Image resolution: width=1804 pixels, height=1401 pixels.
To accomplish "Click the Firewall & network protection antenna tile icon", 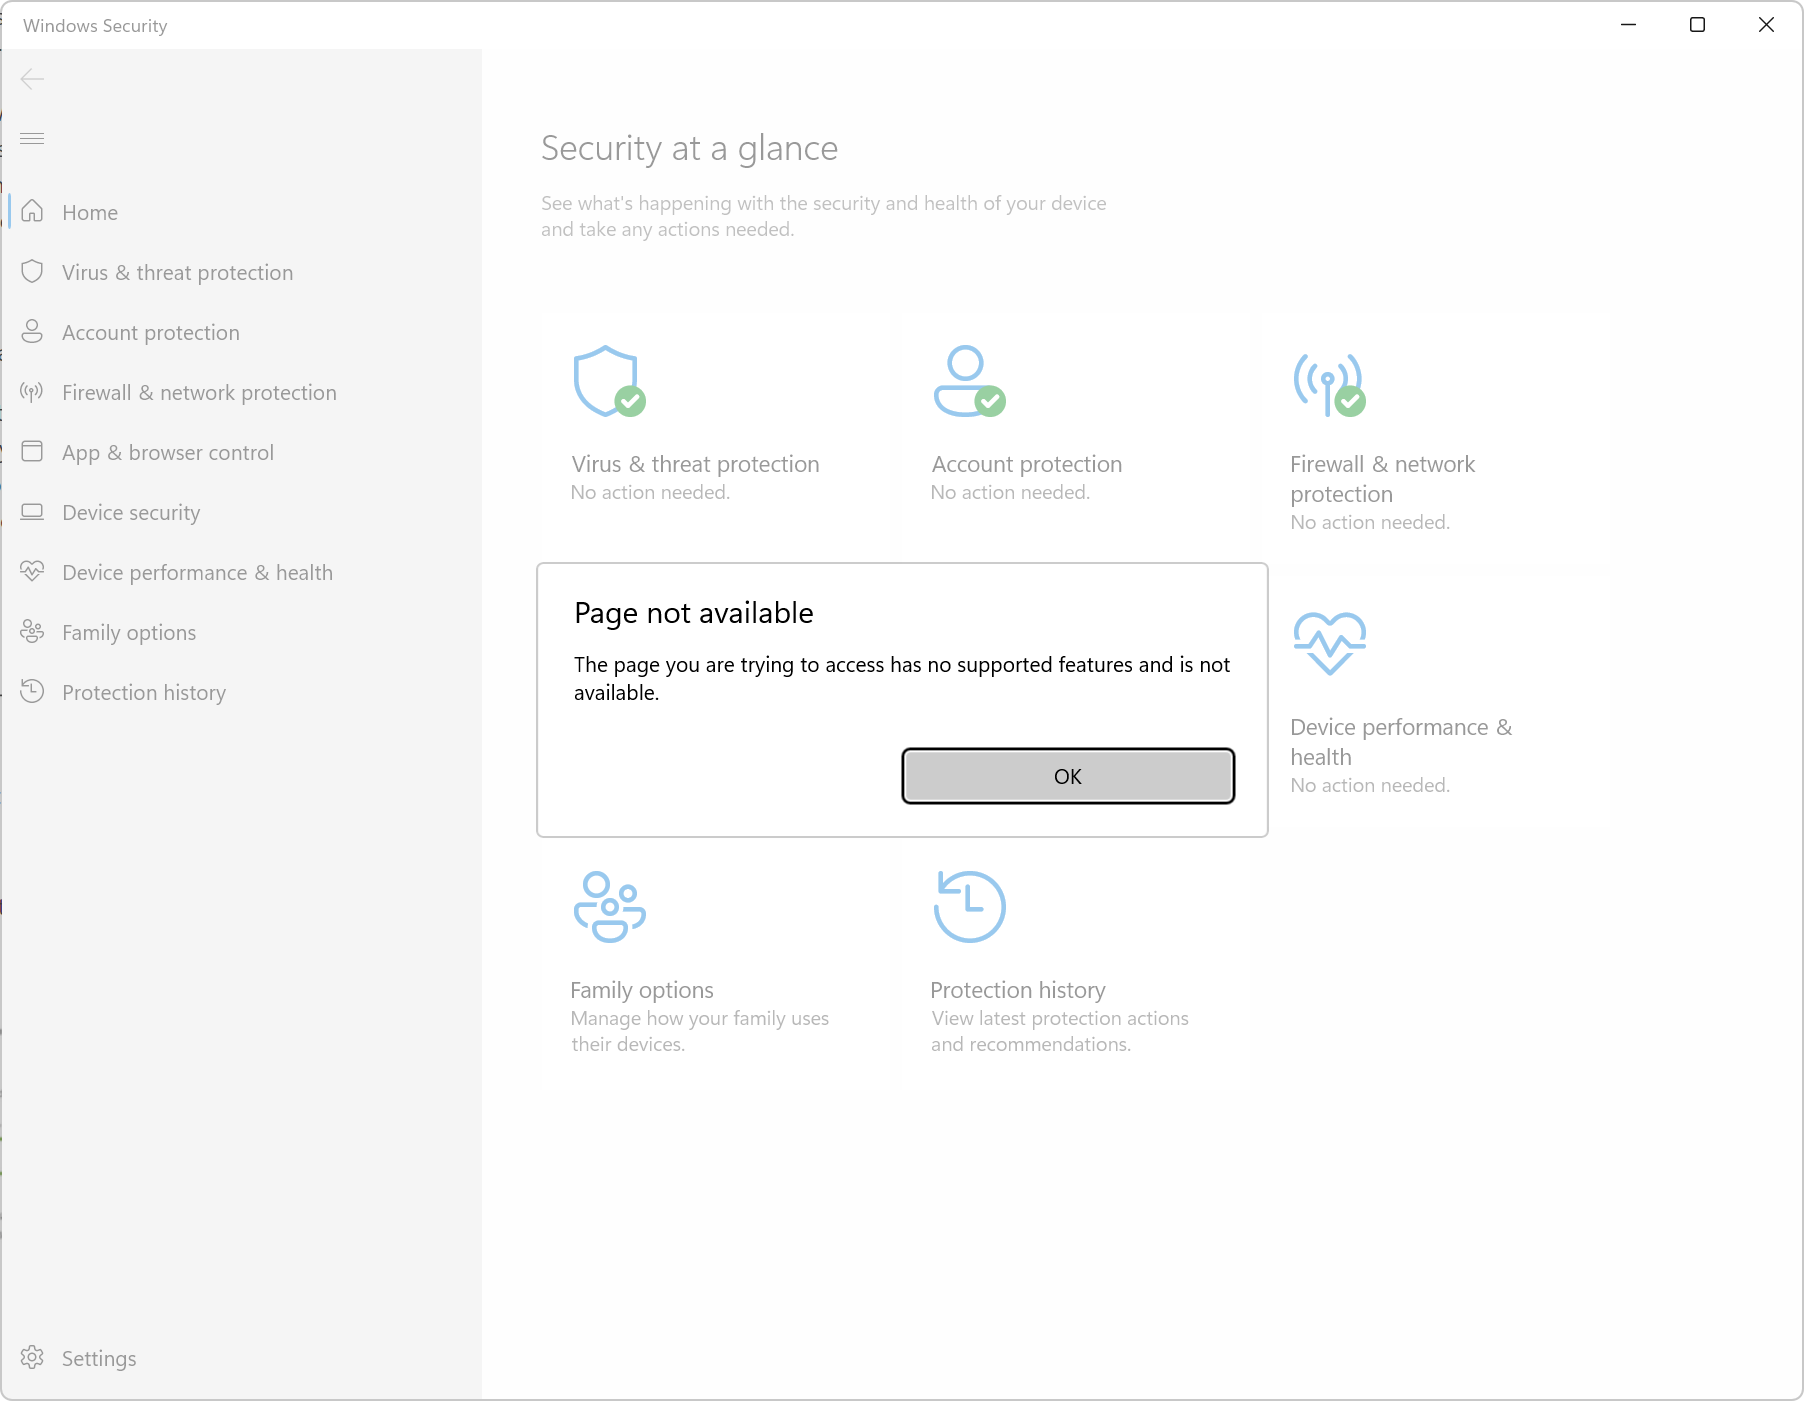I will point(1328,383).
